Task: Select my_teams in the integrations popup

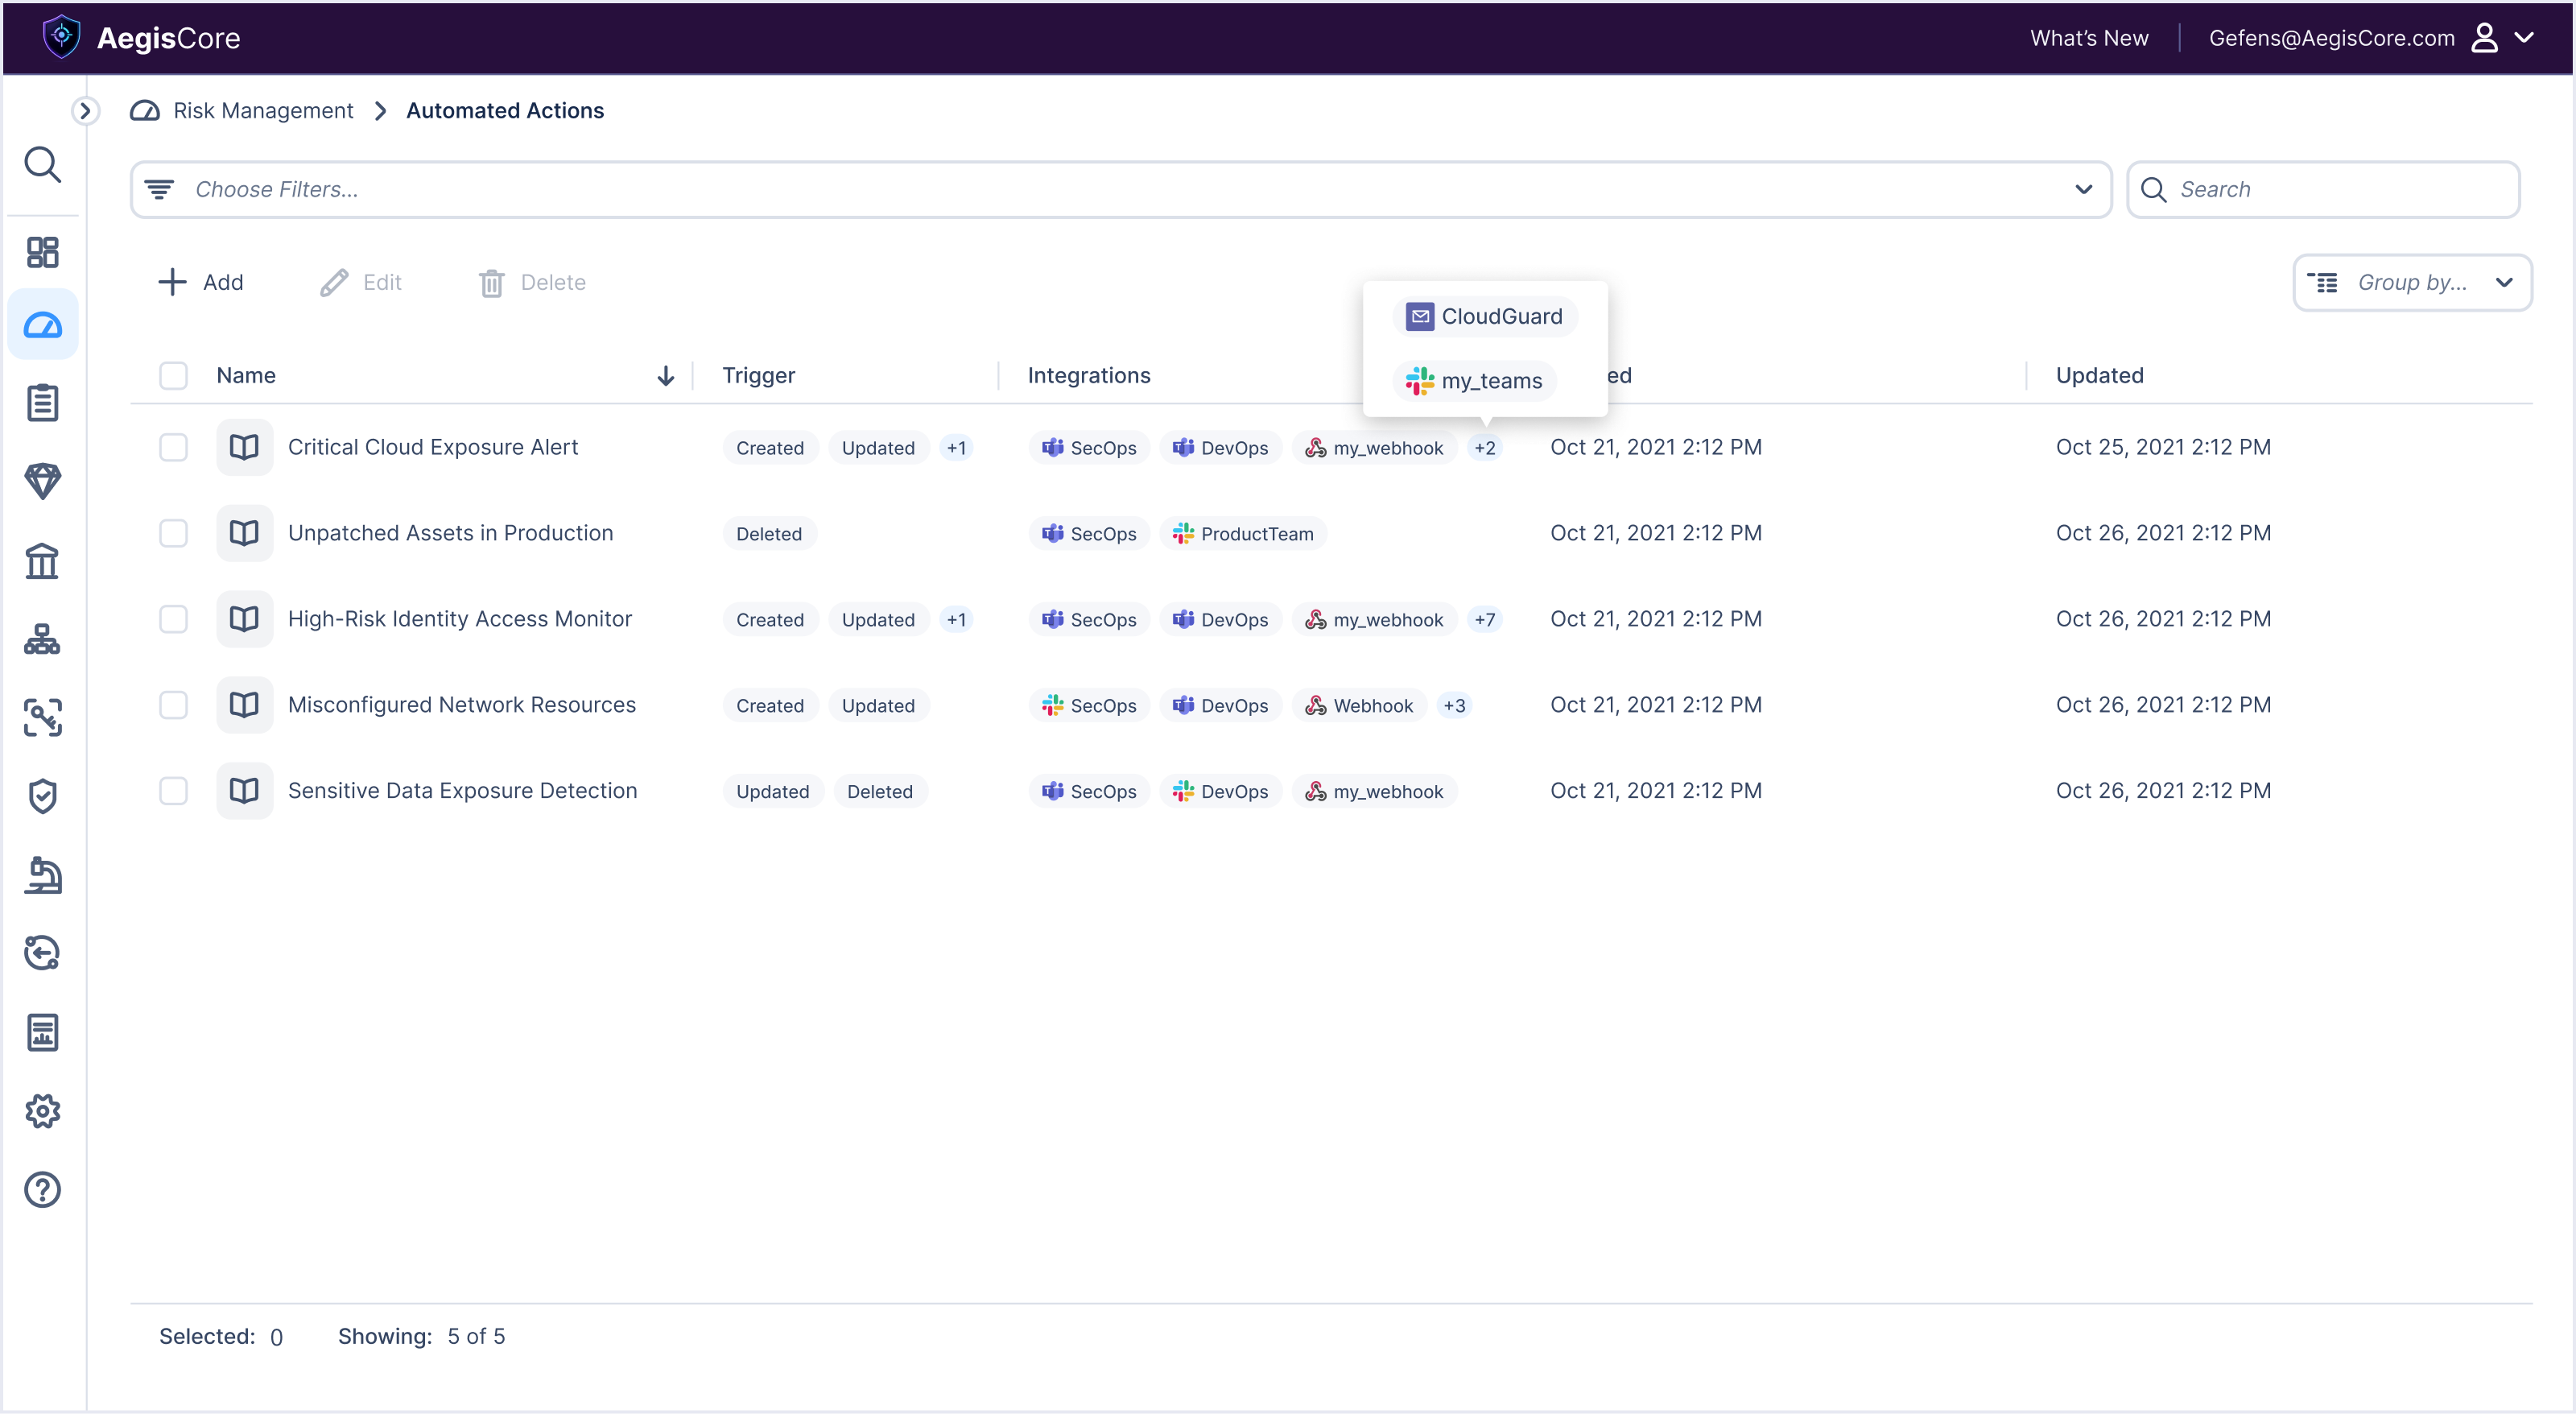Action: [1474, 381]
